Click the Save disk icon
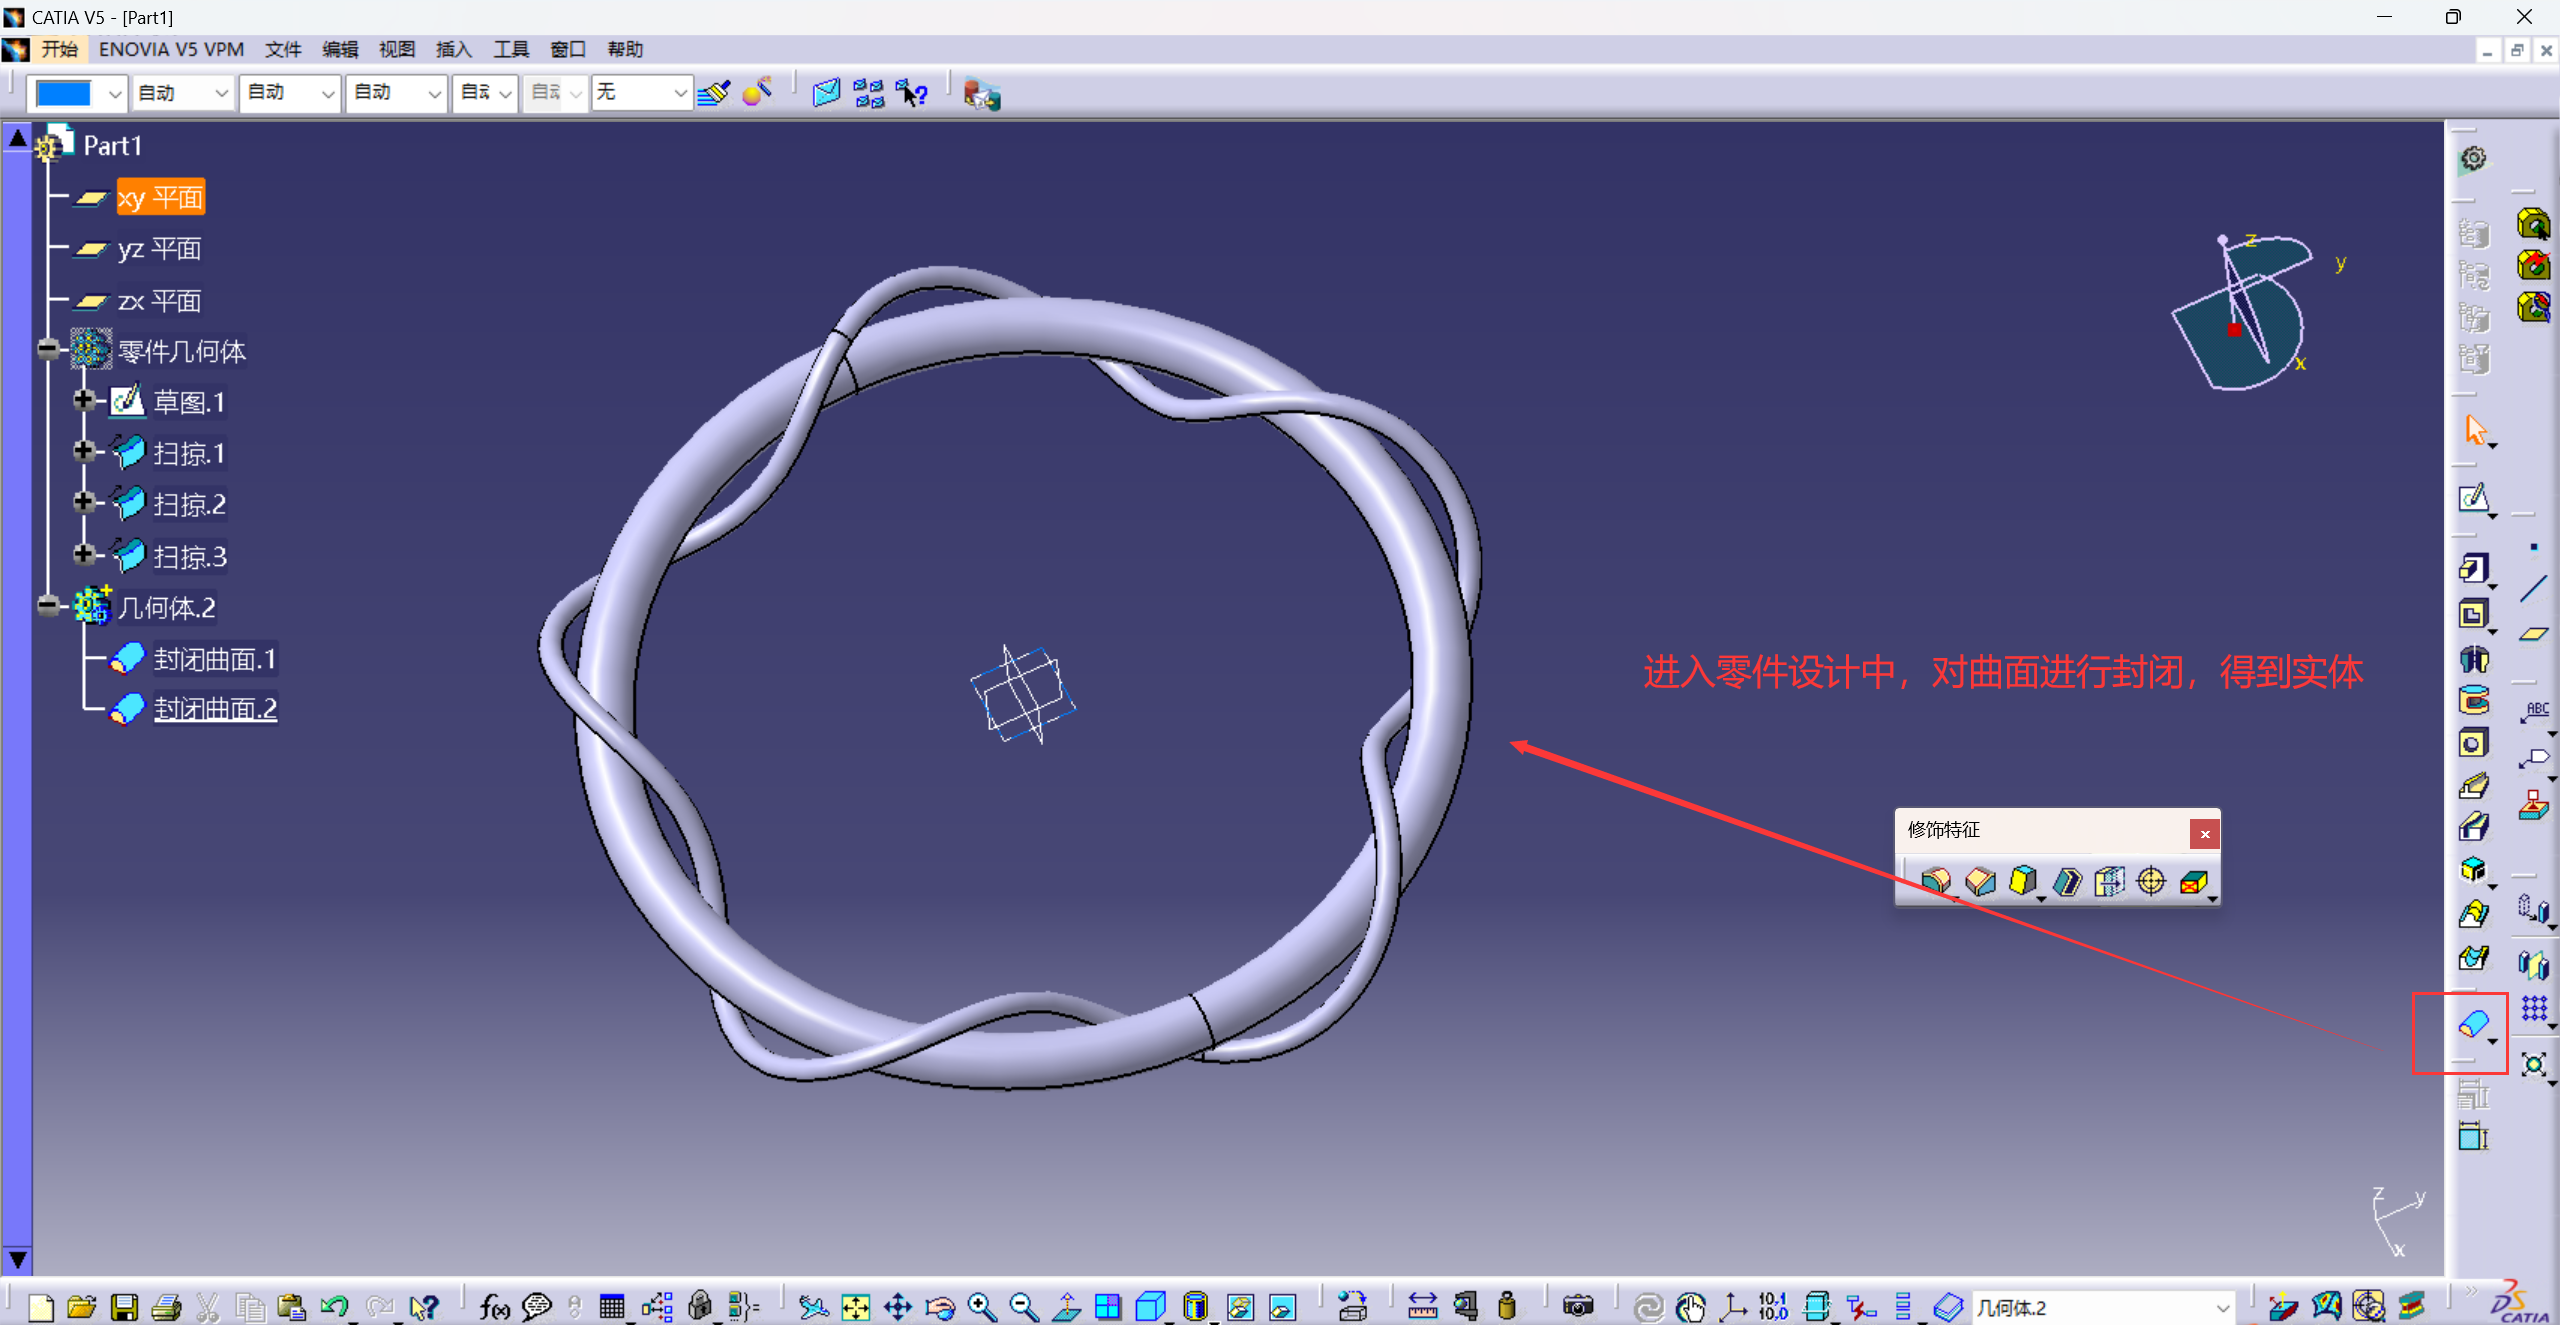The image size is (2560, 1325). tap(124, 1307)
